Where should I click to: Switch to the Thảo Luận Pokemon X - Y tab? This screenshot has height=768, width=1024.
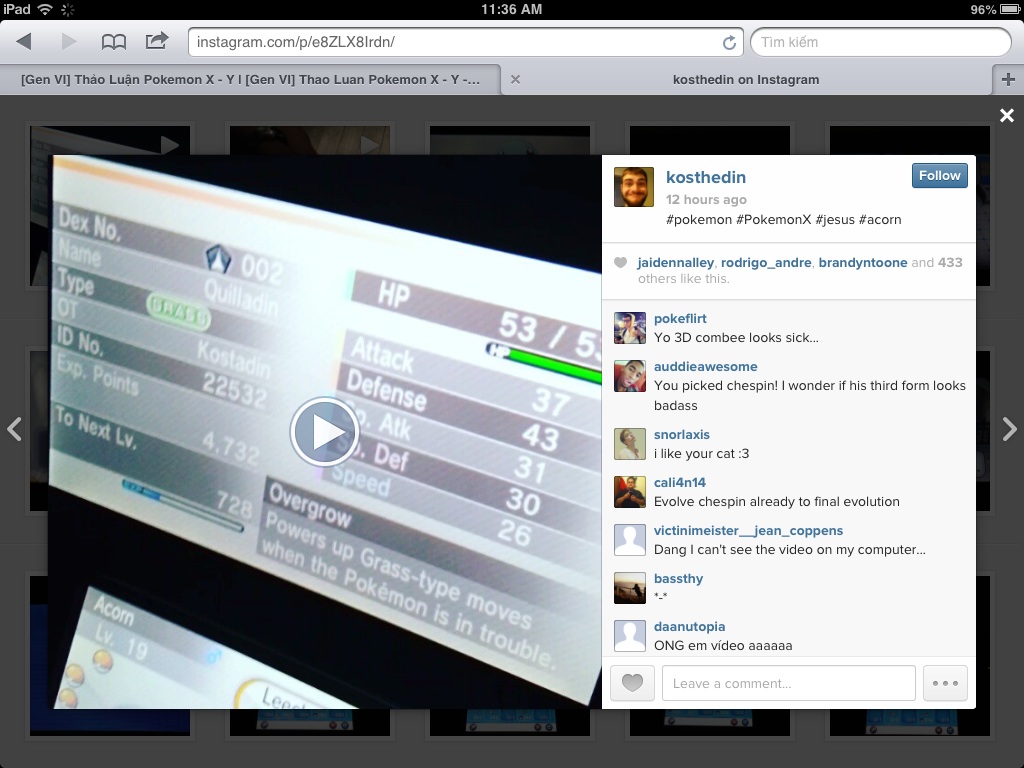click(251, 80)
